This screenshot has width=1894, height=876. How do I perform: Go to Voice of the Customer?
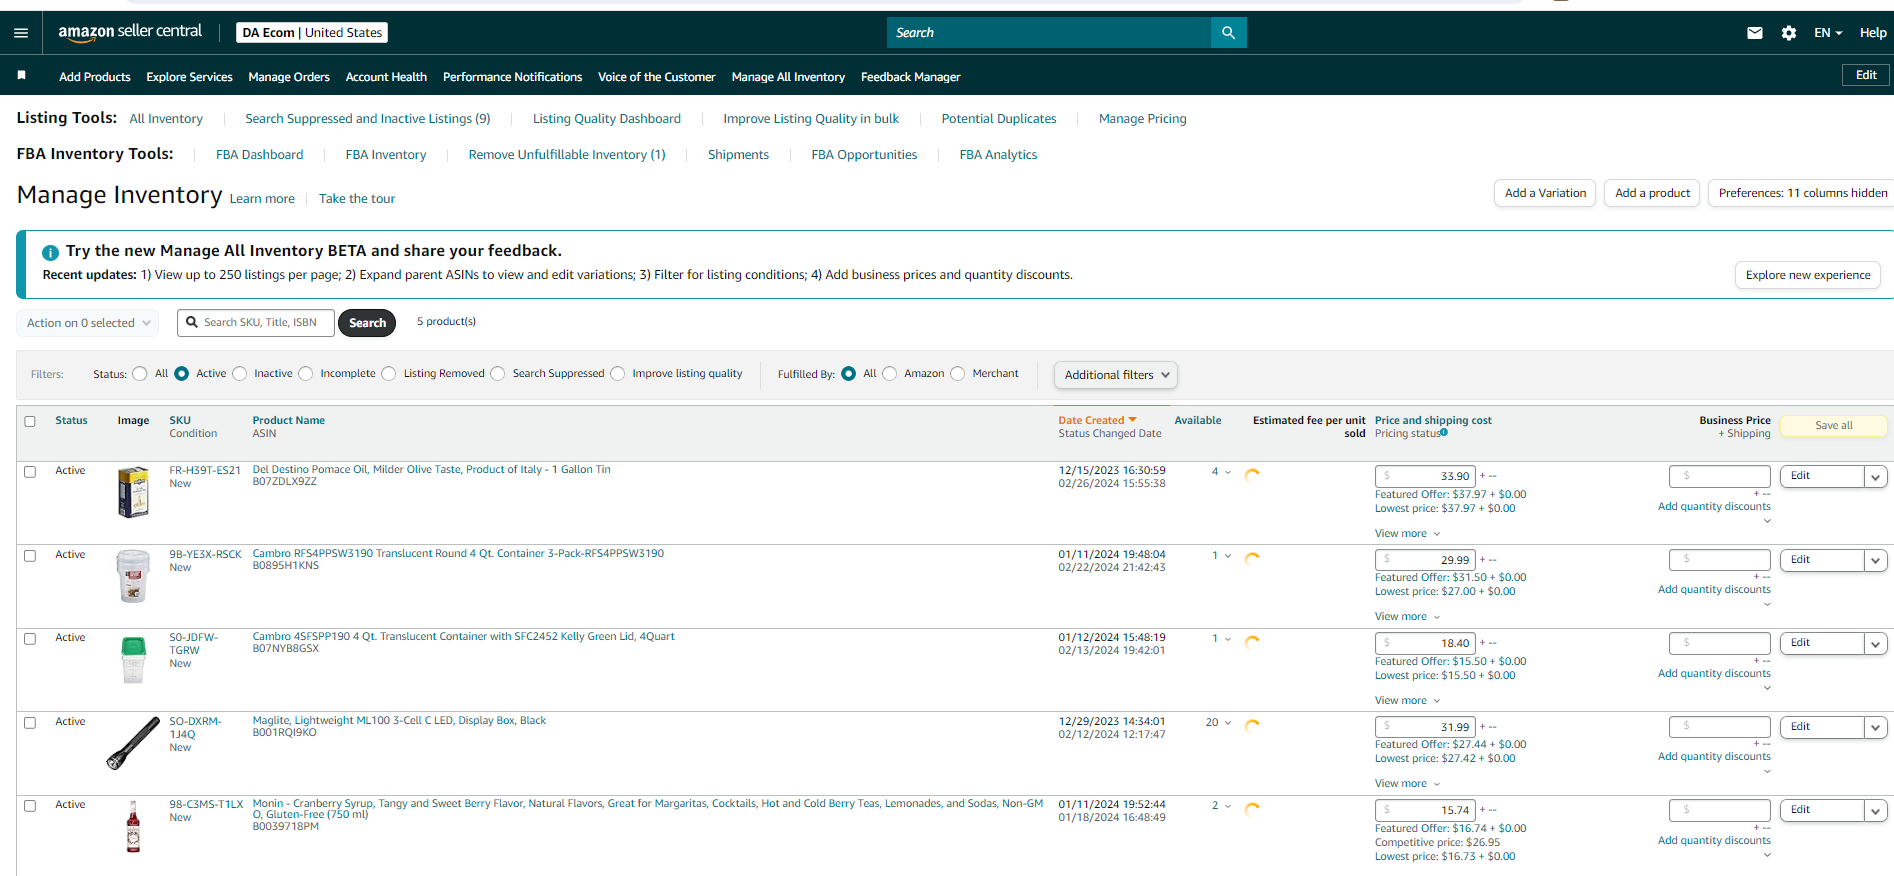656,77
